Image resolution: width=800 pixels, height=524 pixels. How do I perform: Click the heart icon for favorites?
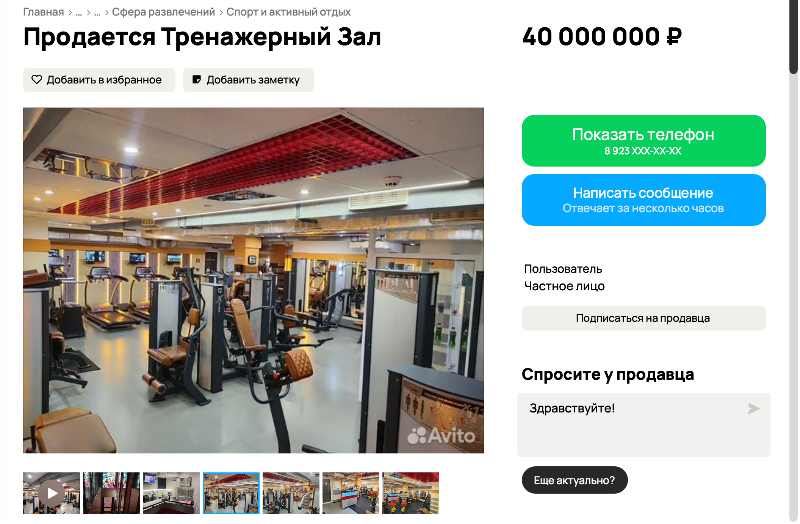(36, 80)
